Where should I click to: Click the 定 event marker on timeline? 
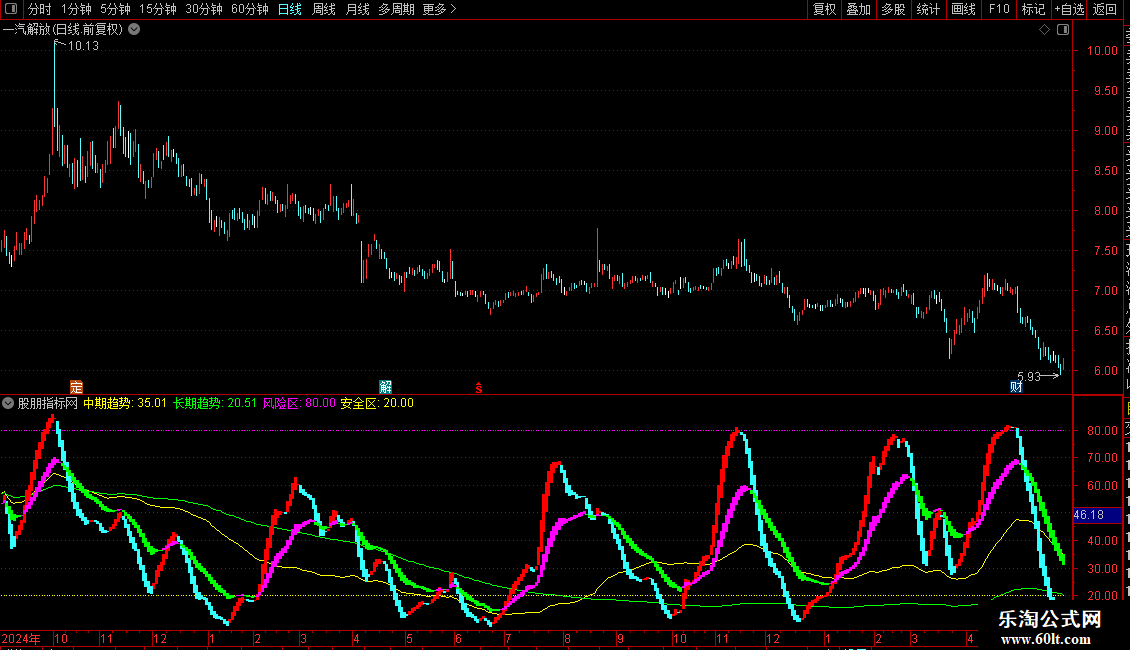(x=76, y=387)
